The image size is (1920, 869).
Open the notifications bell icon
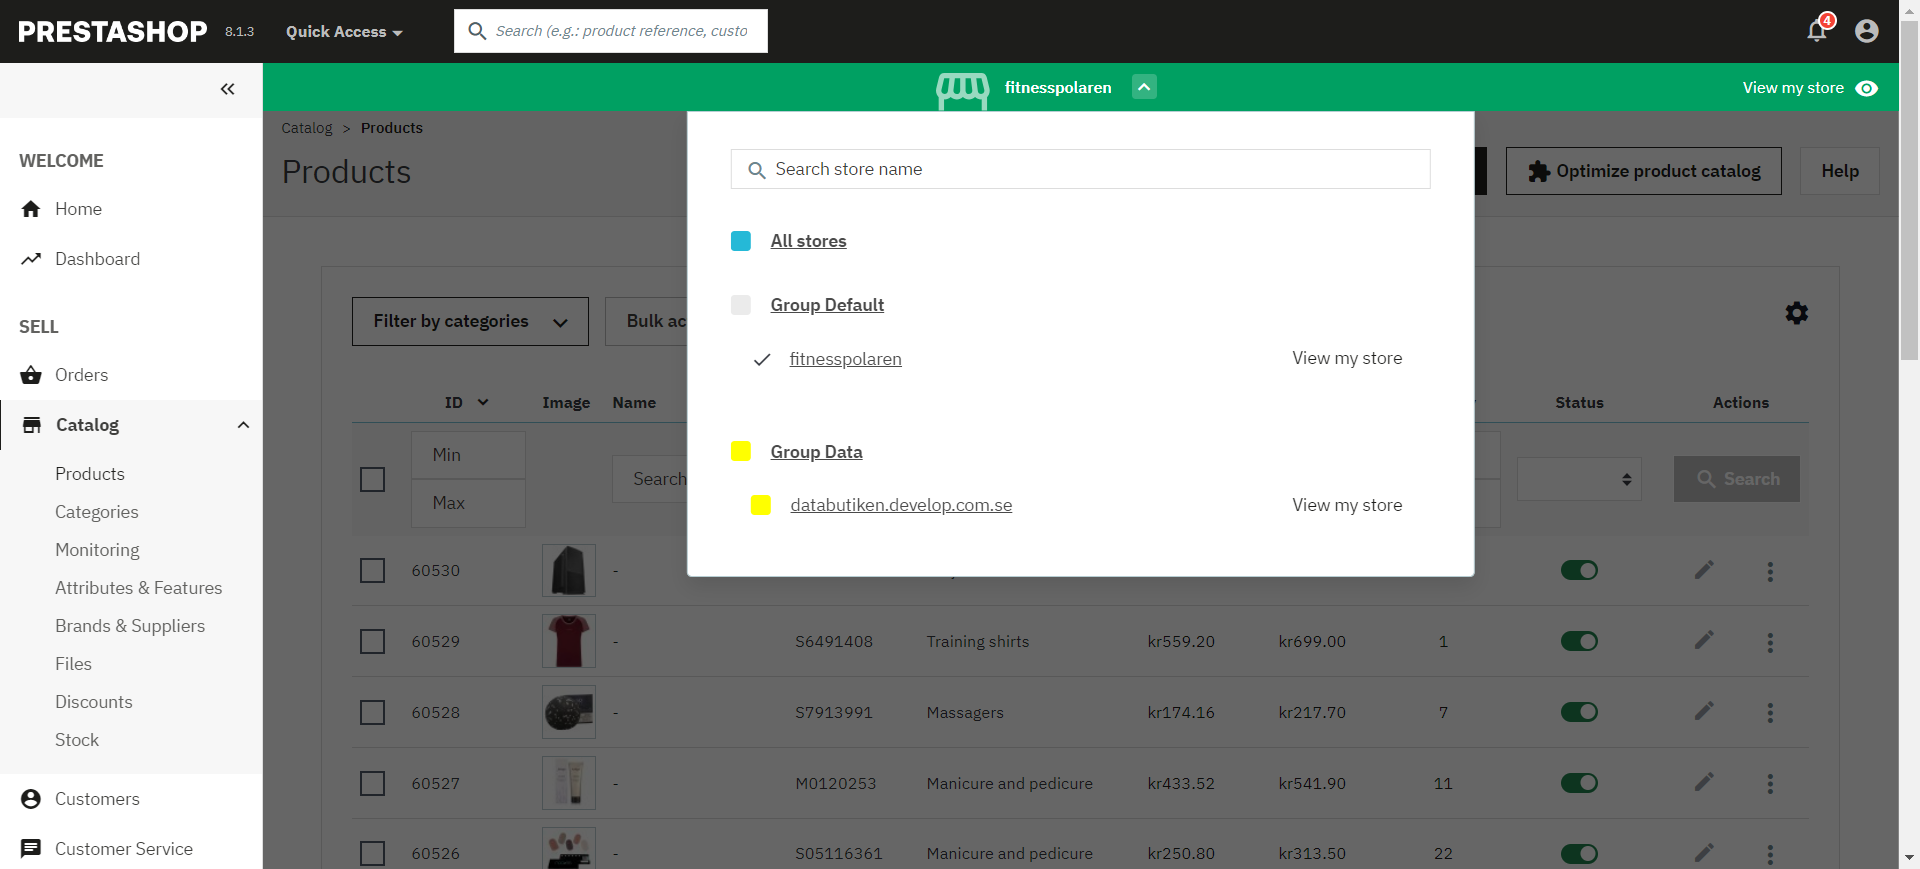coord(1817,31)
